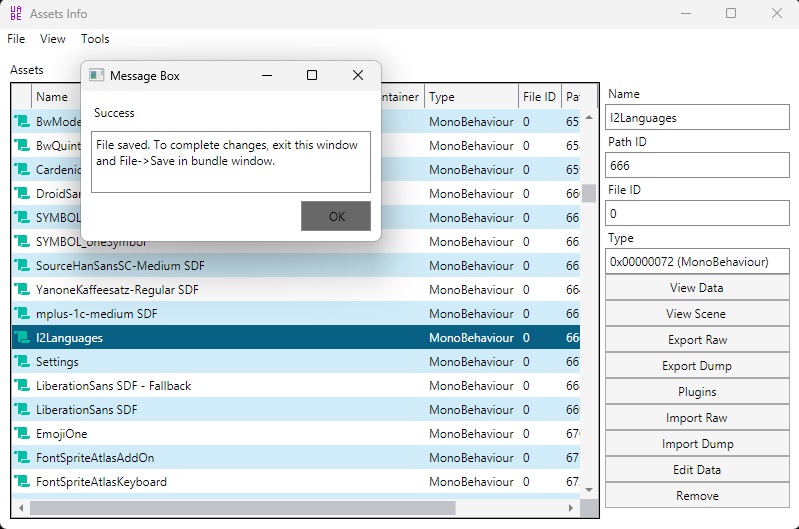Click the asset icon beside YanoneKaffeesatz-Regular SDF
This screenshot has width=799, height=529.
tap(22, 289)
